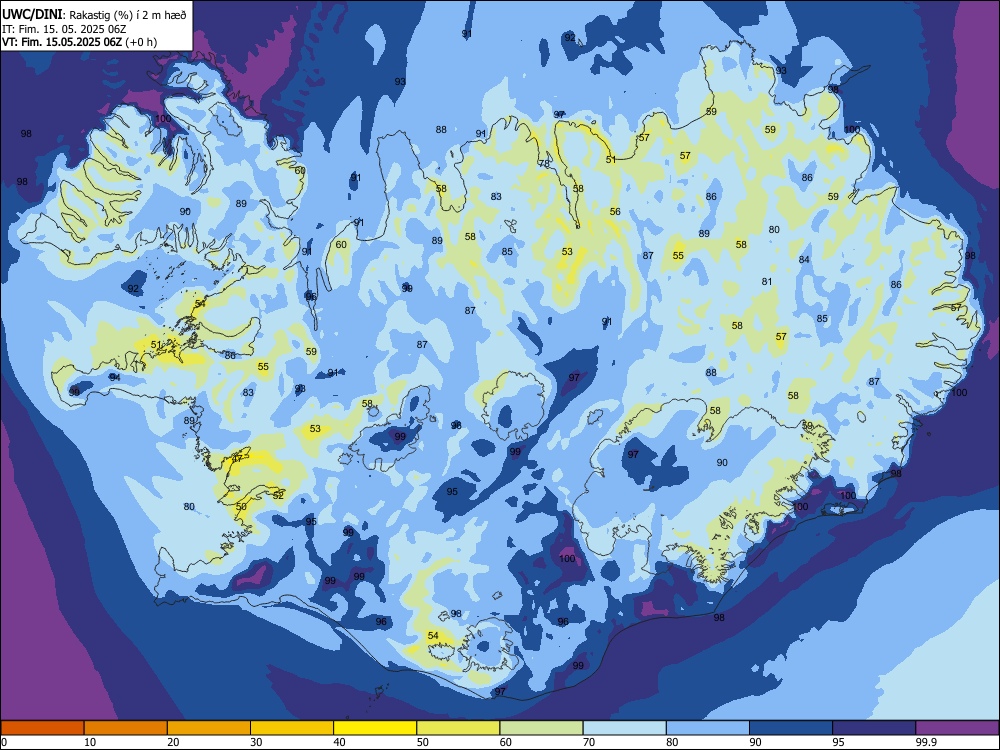Click the dark orange 0–10 legend swatch
This screenshot has height=750, width=1000.
[42, 728]
